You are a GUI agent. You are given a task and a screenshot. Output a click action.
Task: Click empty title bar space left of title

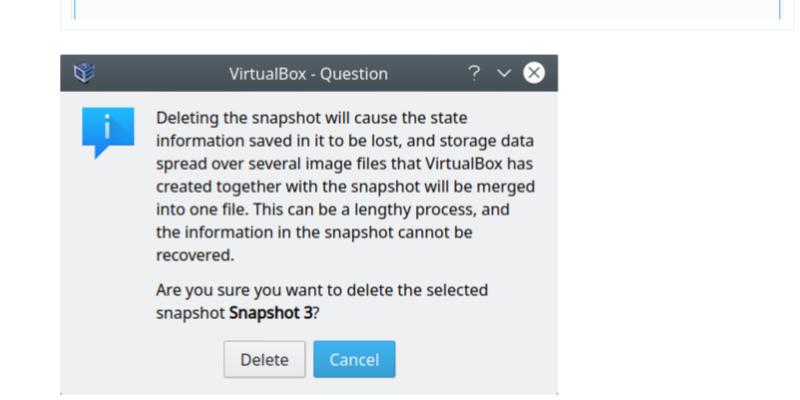pos(160,74)
